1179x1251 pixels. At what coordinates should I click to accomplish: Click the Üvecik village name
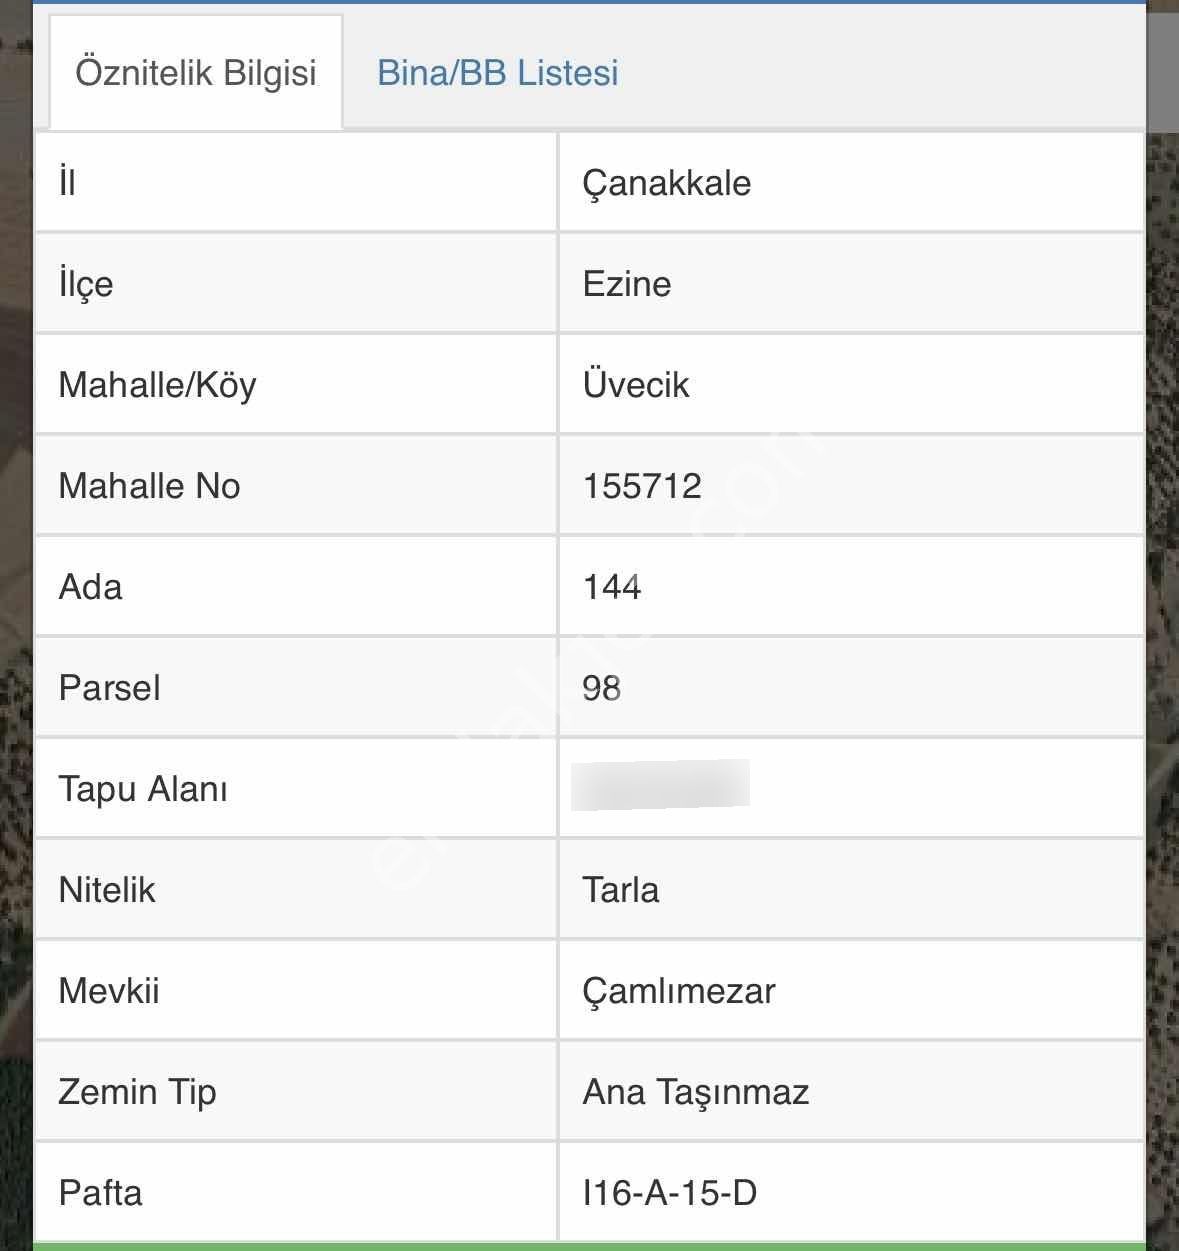(x=637, y=384)
